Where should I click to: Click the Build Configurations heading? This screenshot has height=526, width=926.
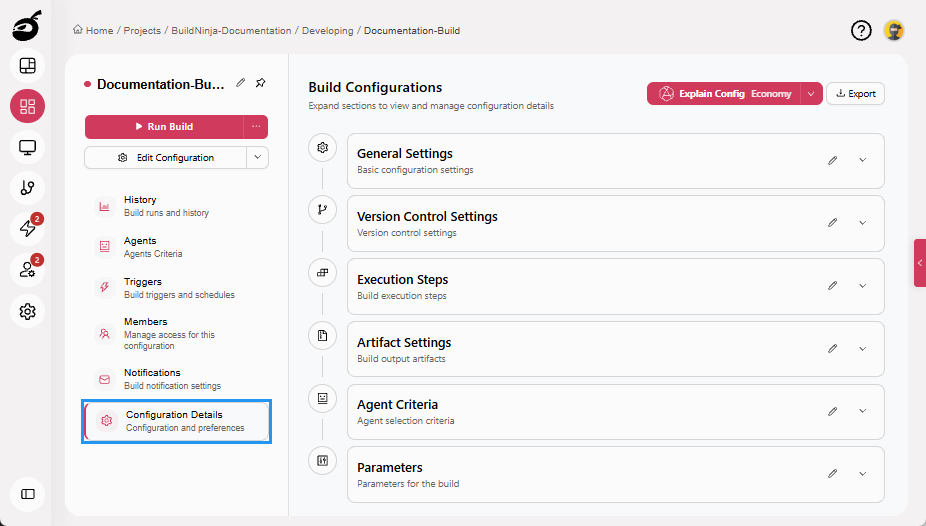pyautogui.click(x=375, y=87)
